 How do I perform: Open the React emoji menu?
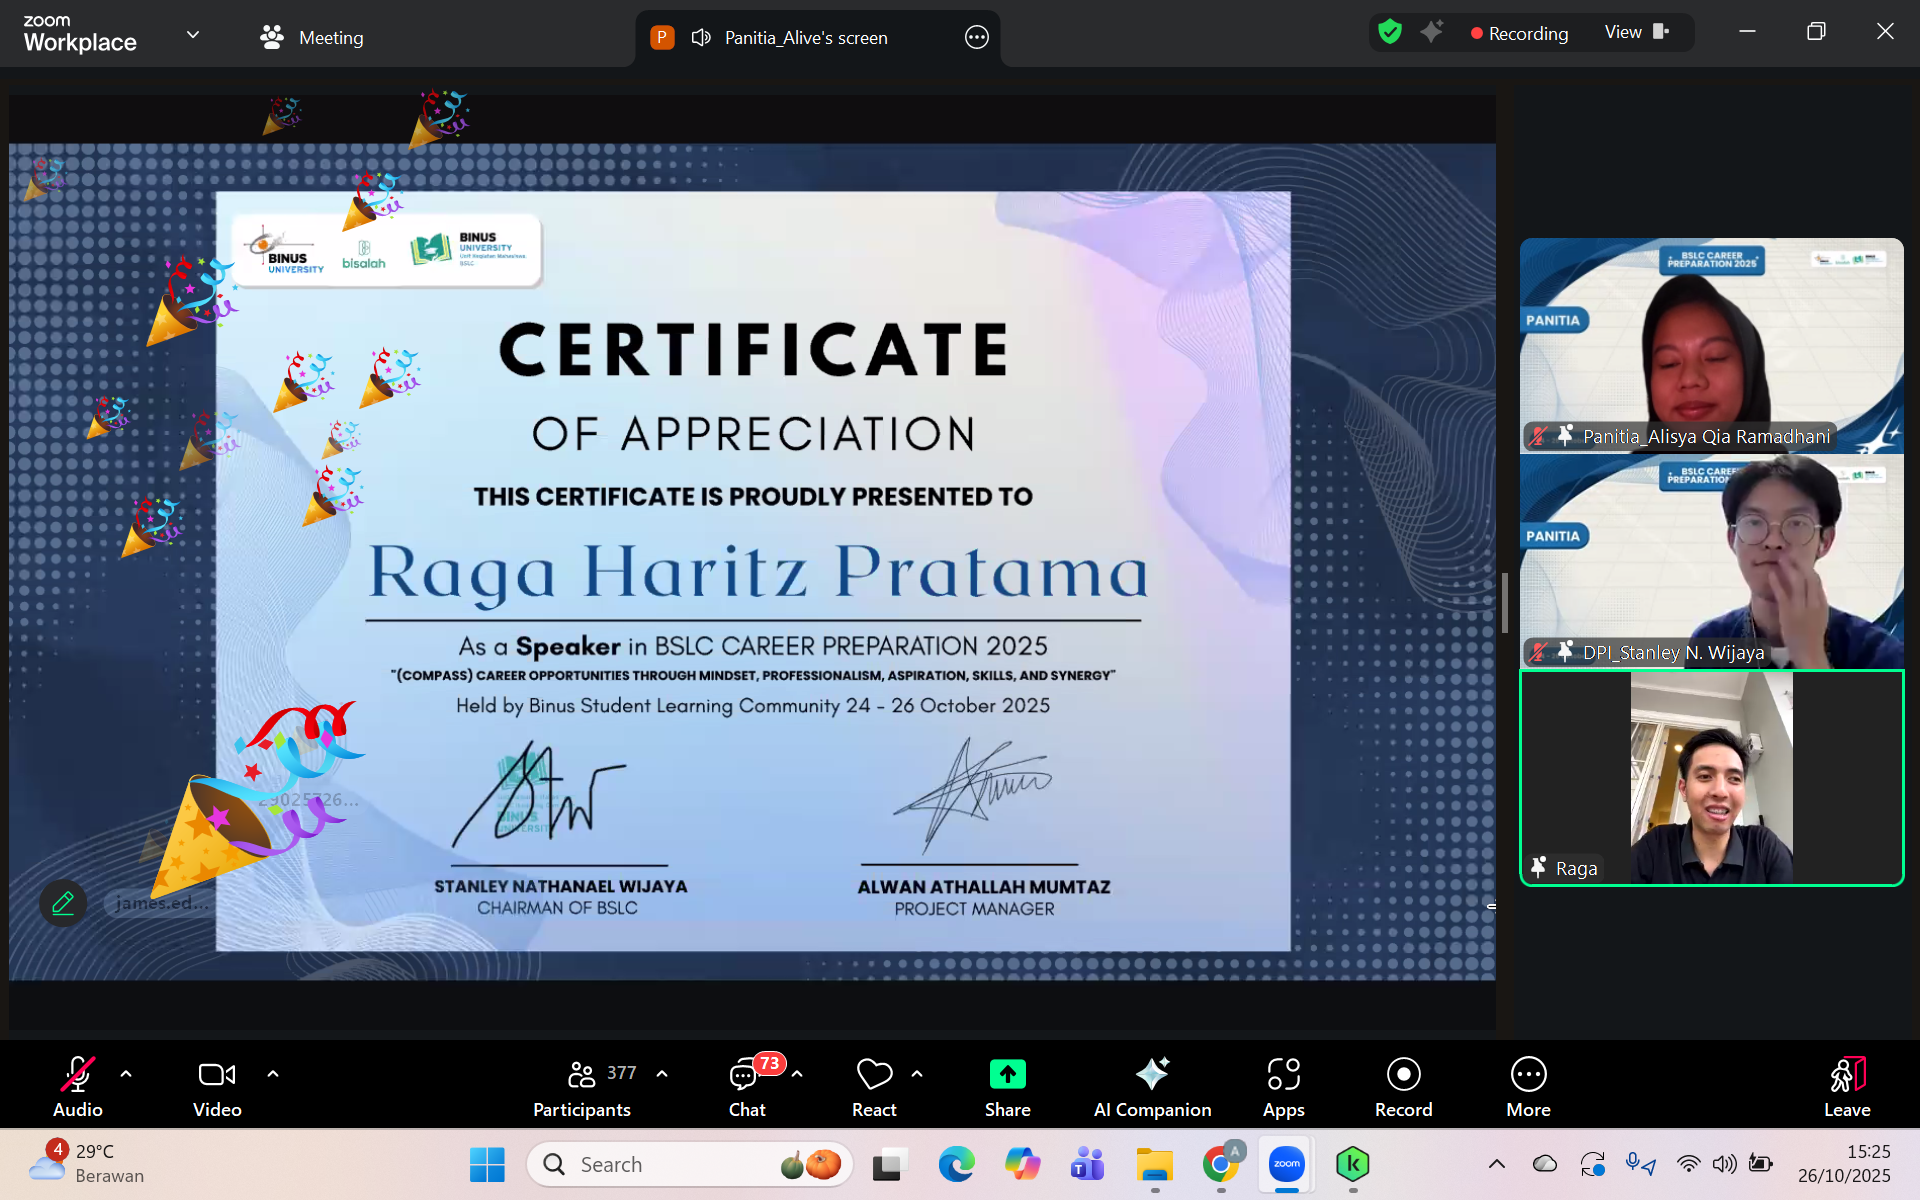coord(874,1086)
